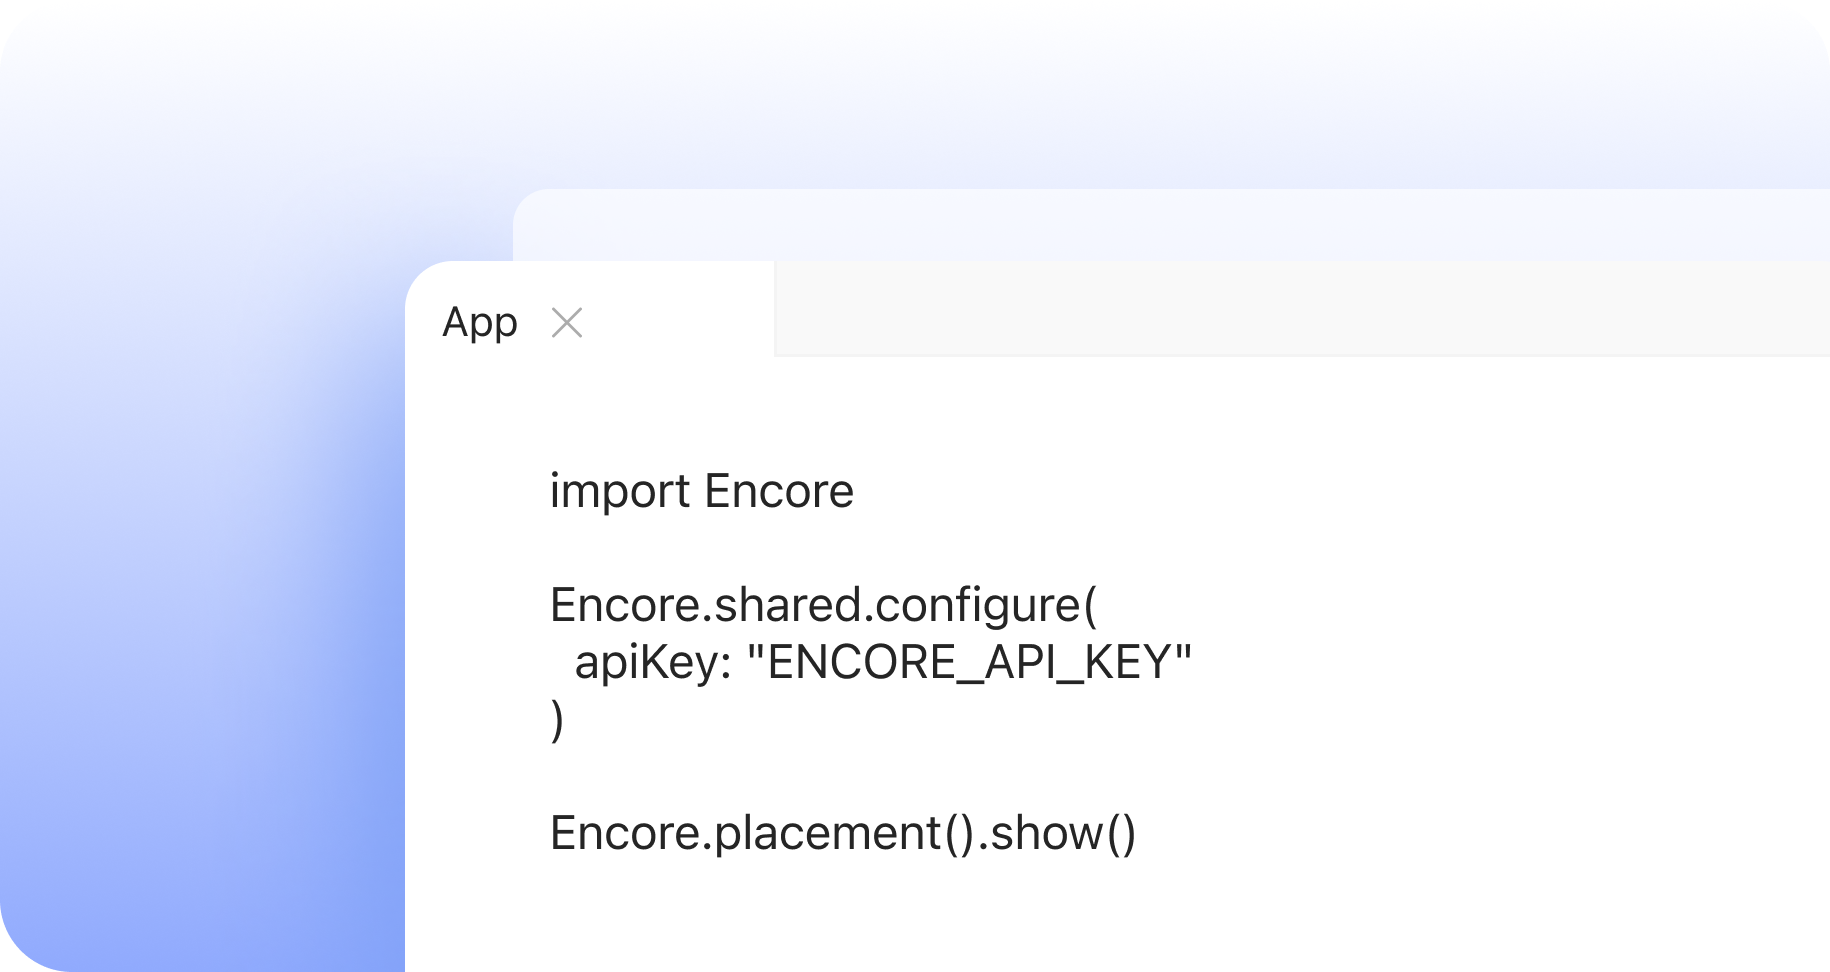This screenshot has height=972, width=1830.
Task: Click the "import" keyword in the code
Action: (x=620, y=491)
